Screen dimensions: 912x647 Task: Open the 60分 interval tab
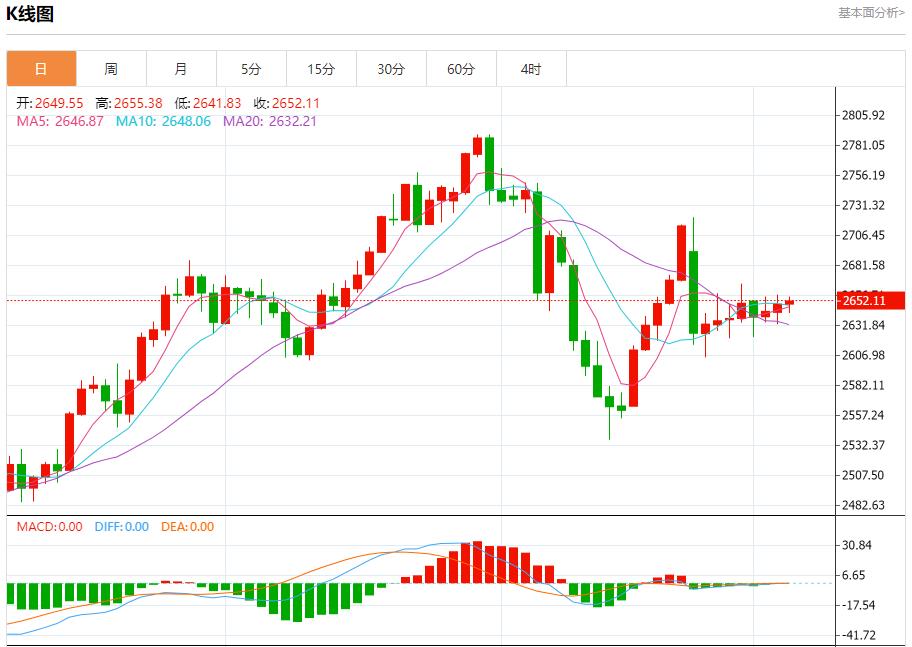461,69
